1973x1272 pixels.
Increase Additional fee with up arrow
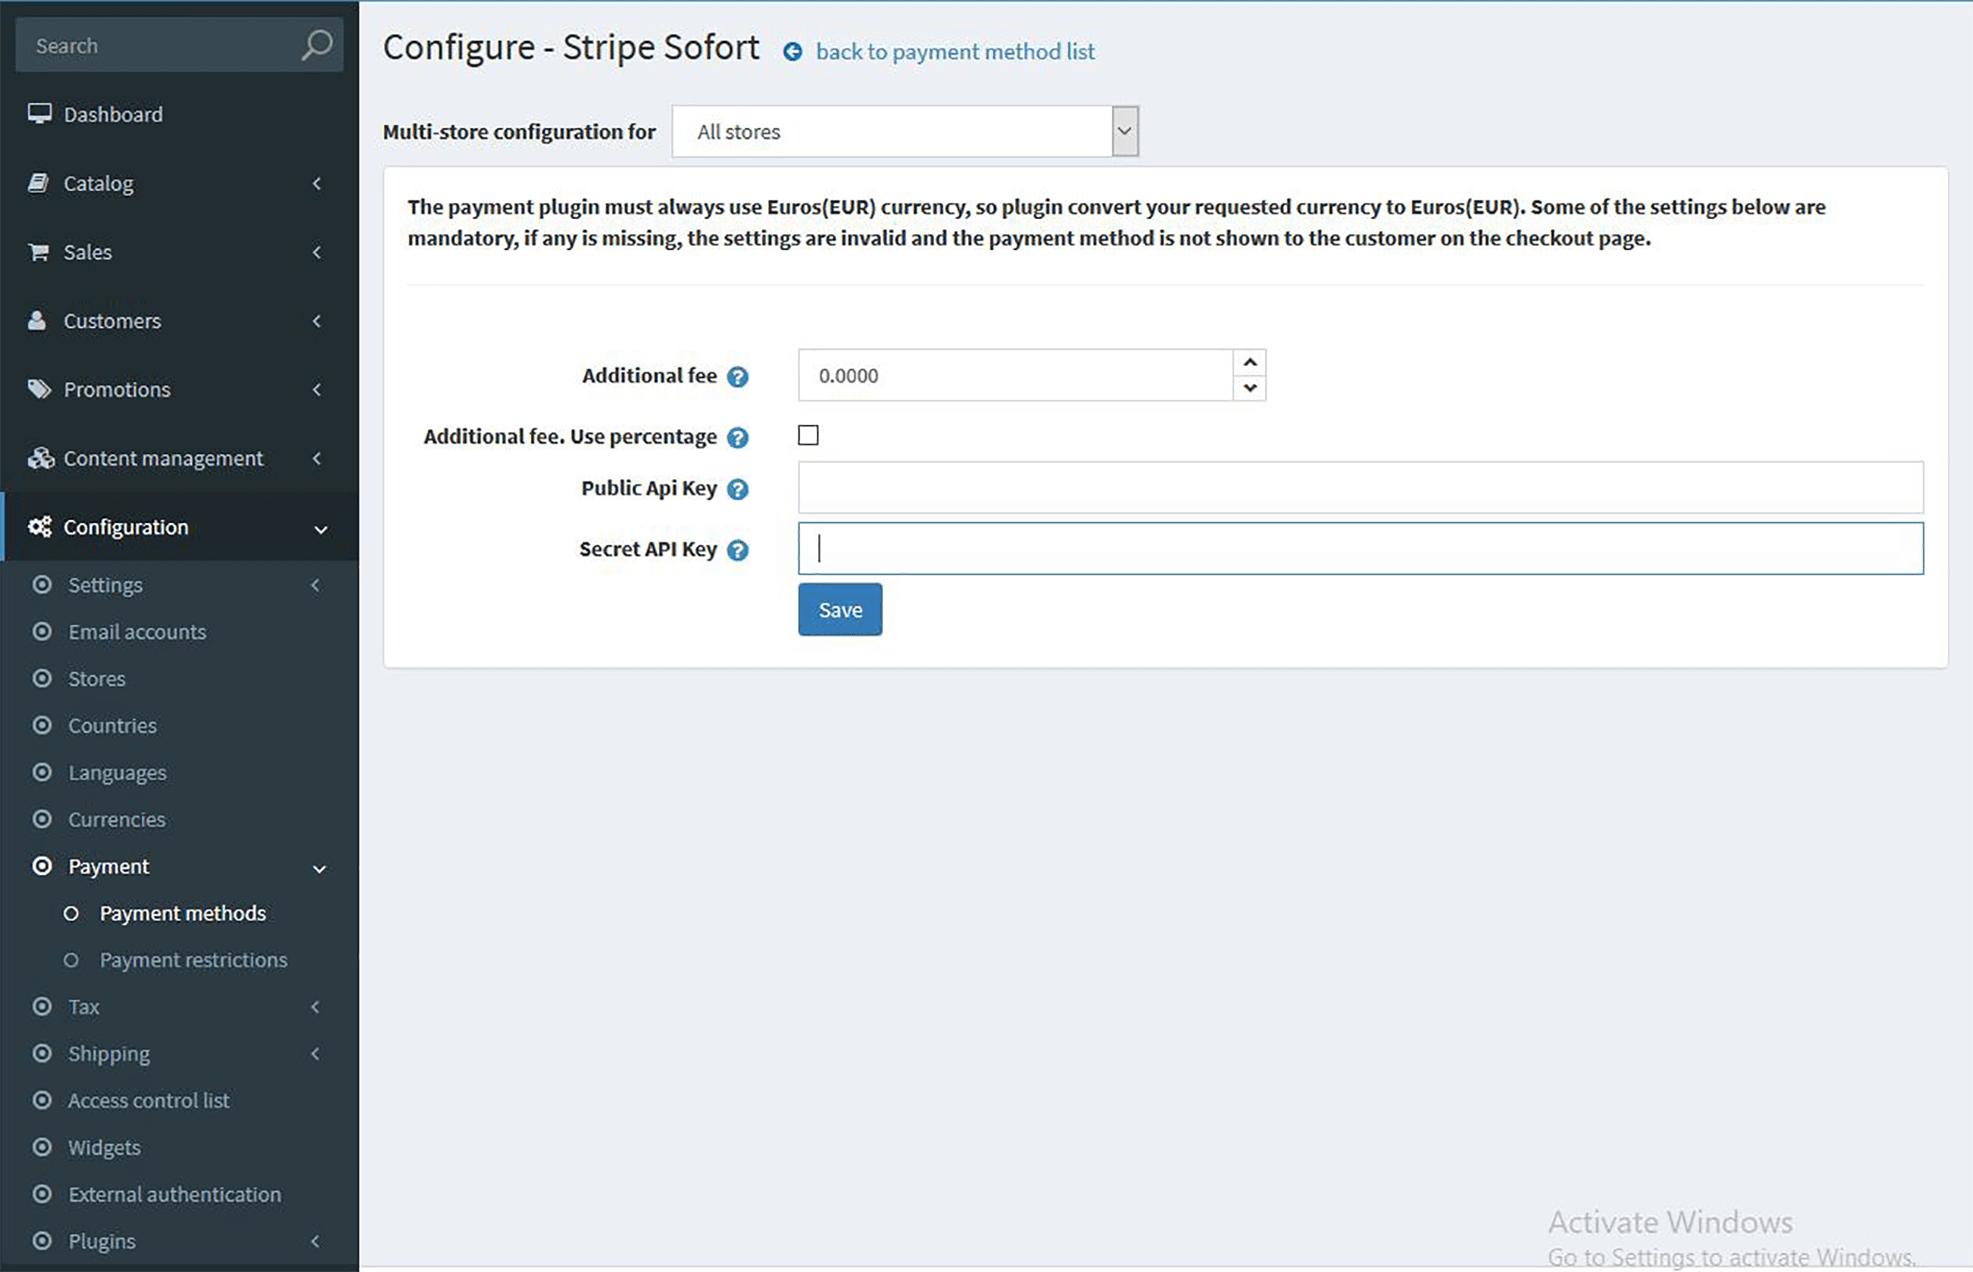point(1250,362)
